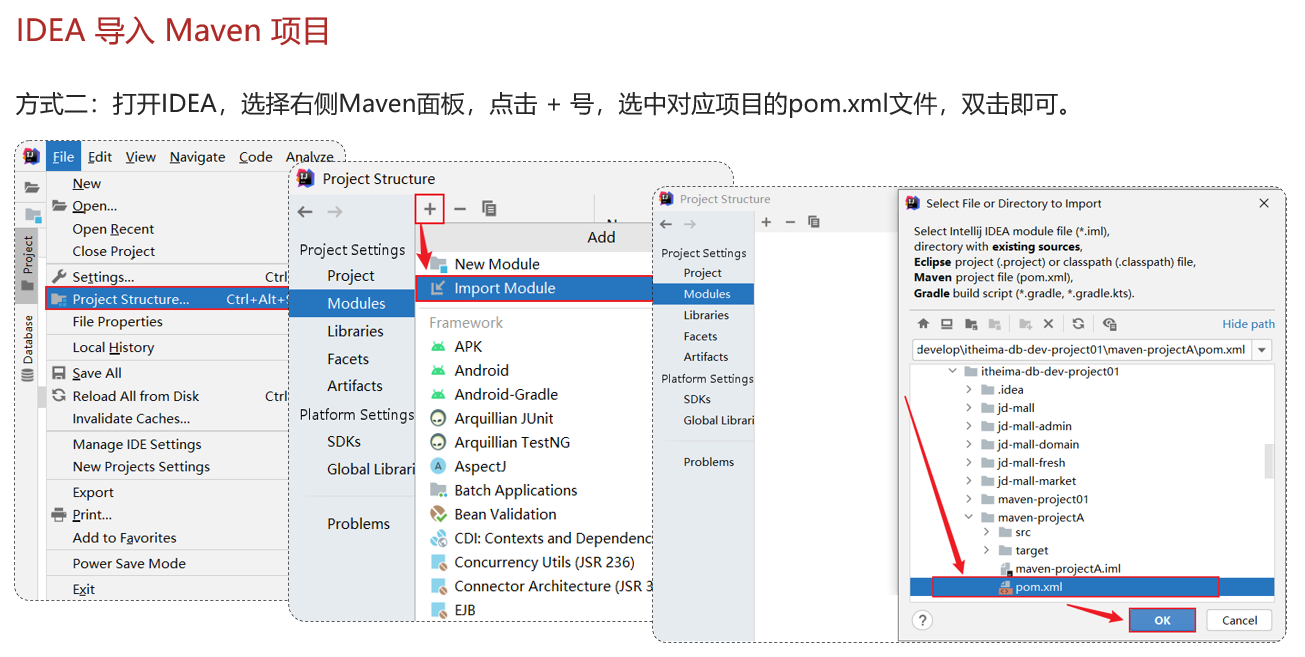Expand the maven-project01 folder
Image resolution: width=1305 pixels, height=657 pixels.
pyautogui.click(x=969, y=499)
